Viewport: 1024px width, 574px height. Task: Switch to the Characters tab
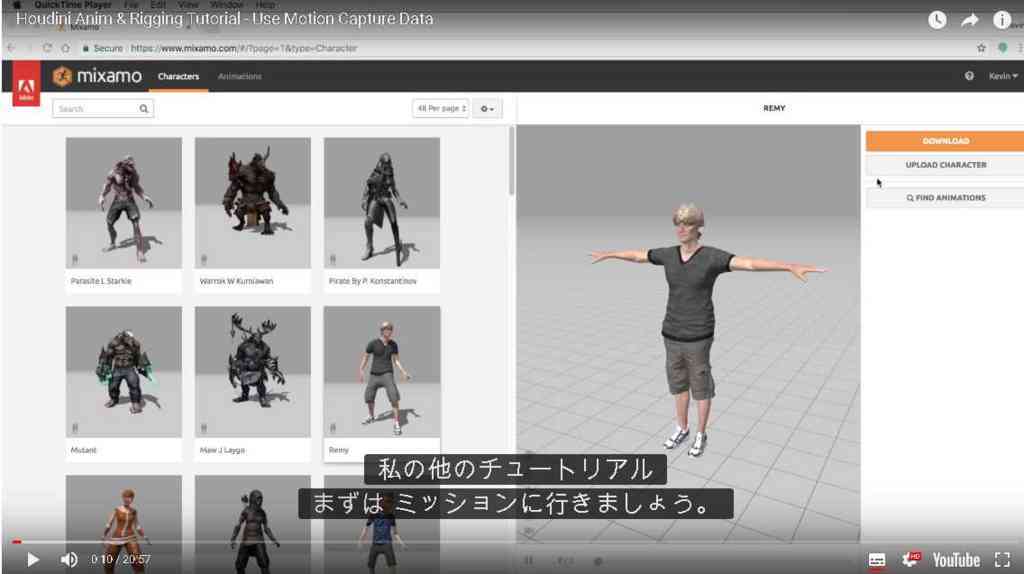(x=178, y=76)
